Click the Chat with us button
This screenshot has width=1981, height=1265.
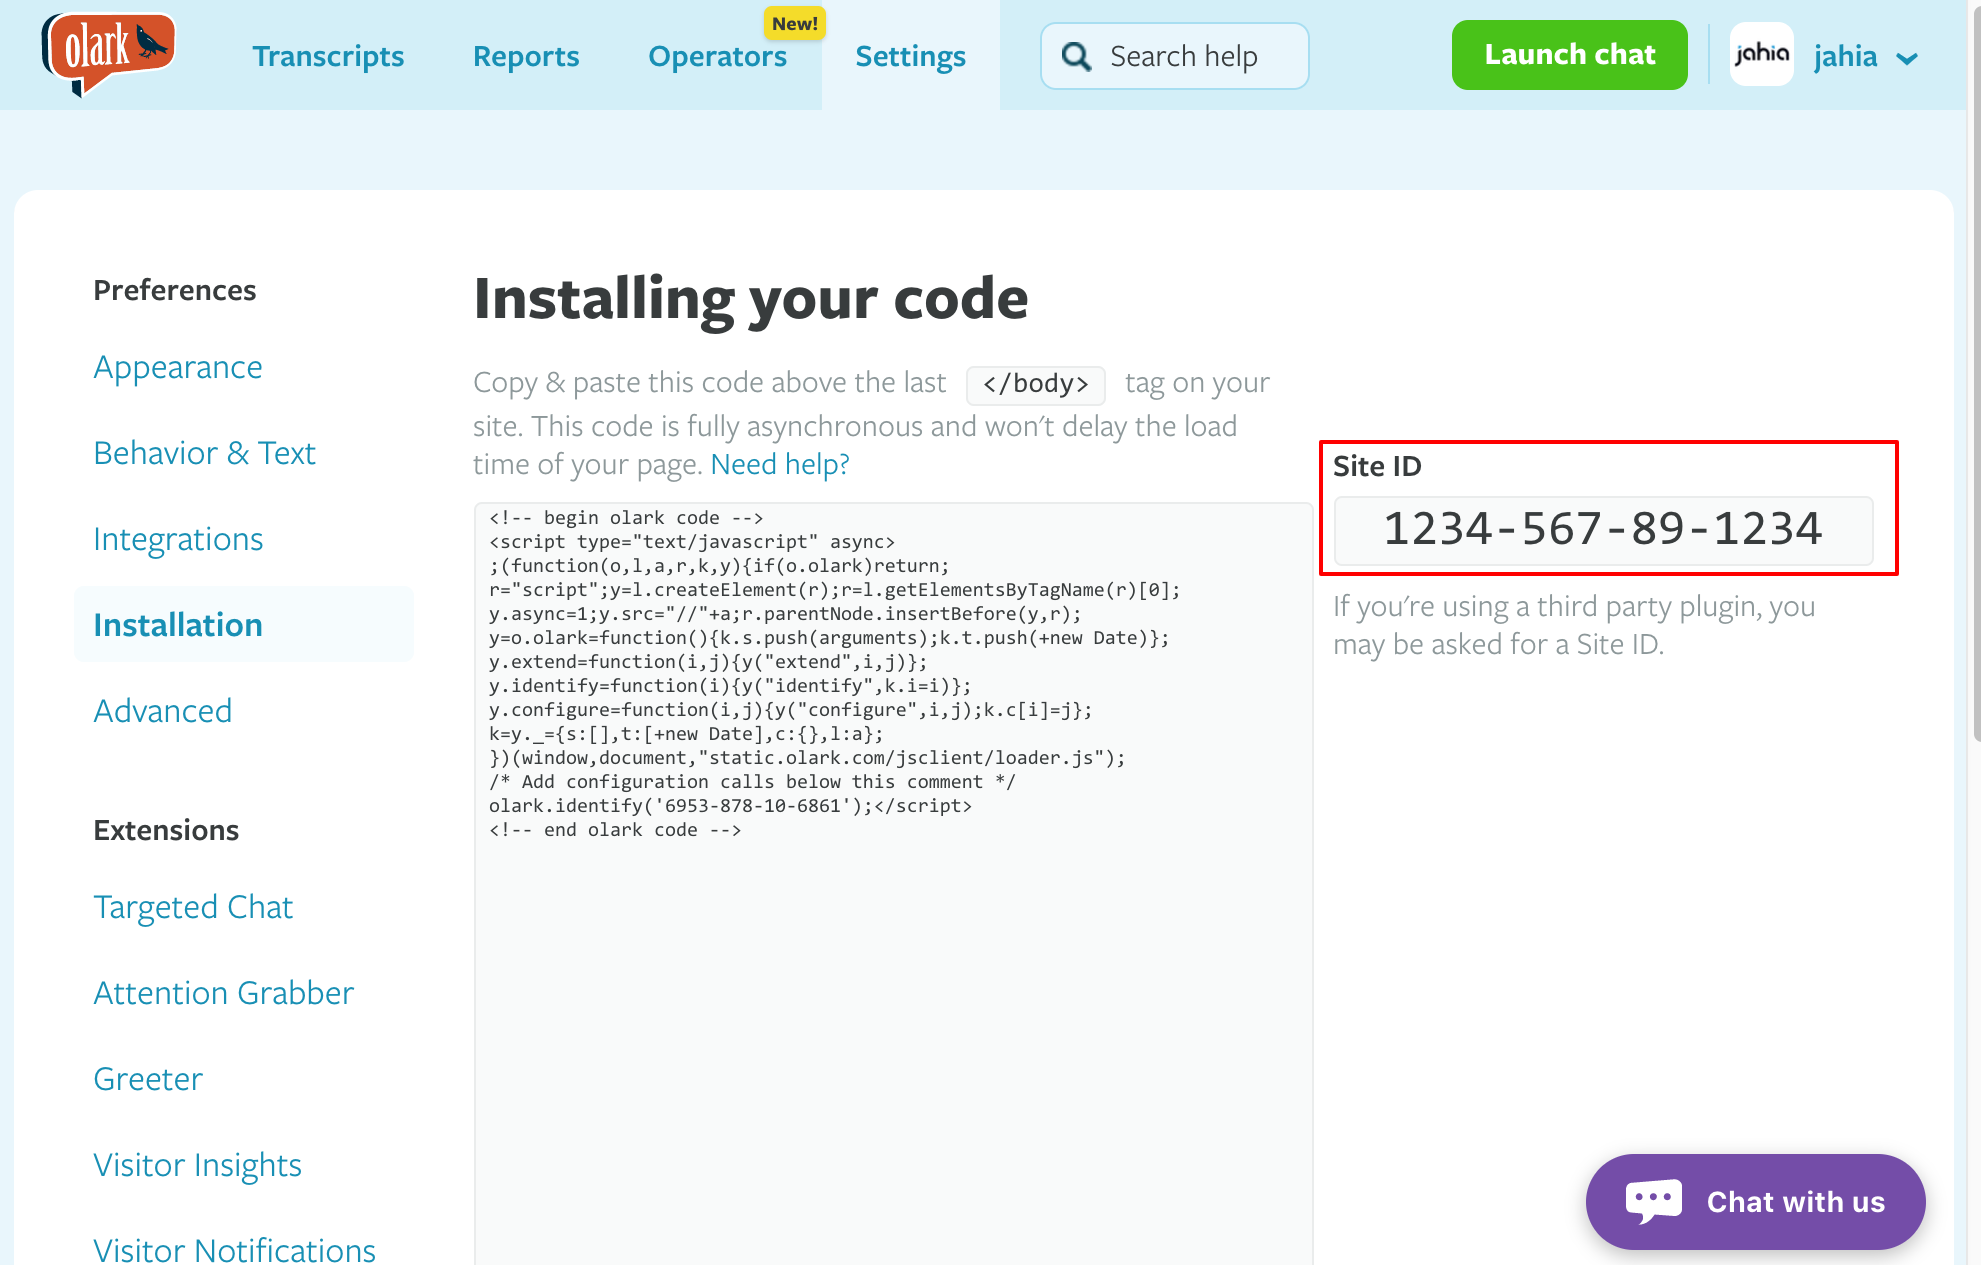[1755, 1201]
